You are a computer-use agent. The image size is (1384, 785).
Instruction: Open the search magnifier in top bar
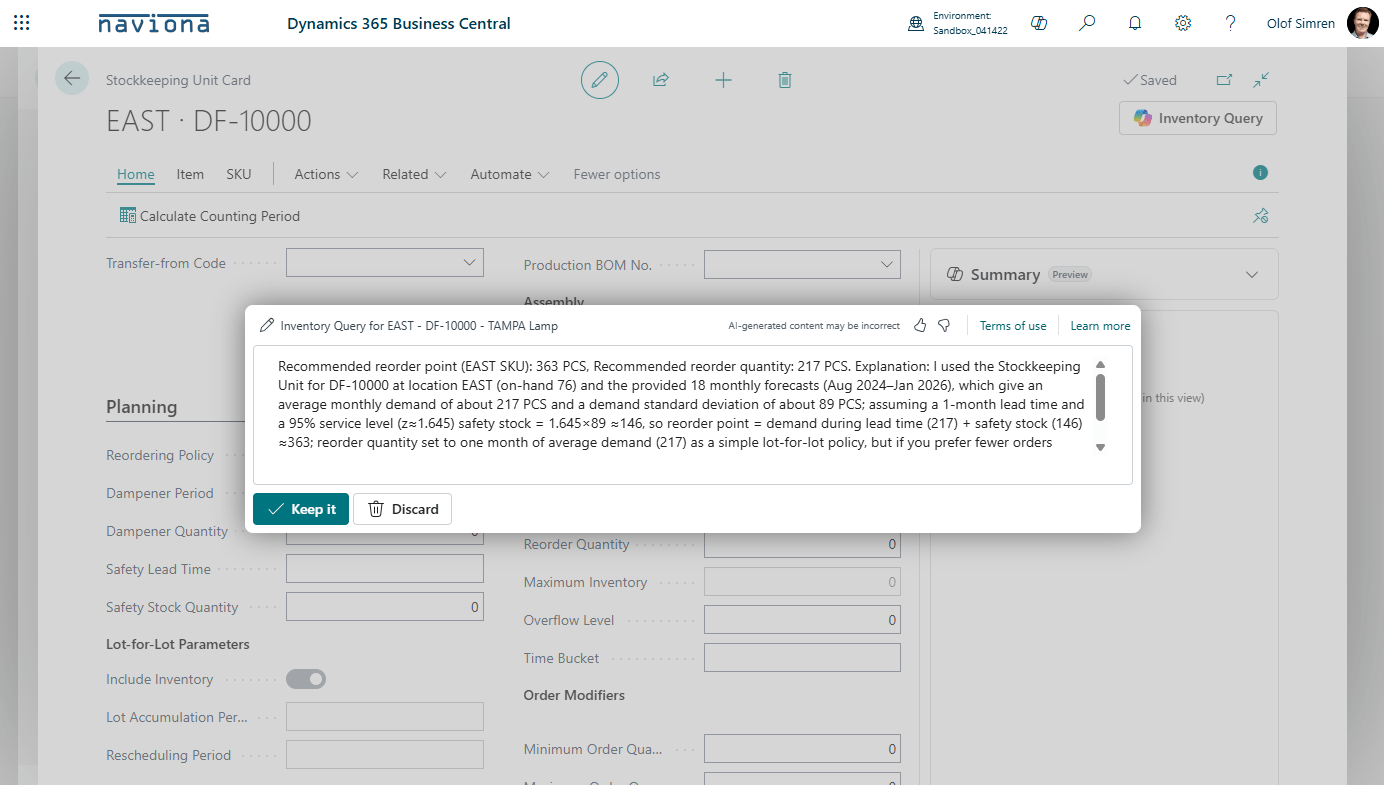tap(1087, 23)
